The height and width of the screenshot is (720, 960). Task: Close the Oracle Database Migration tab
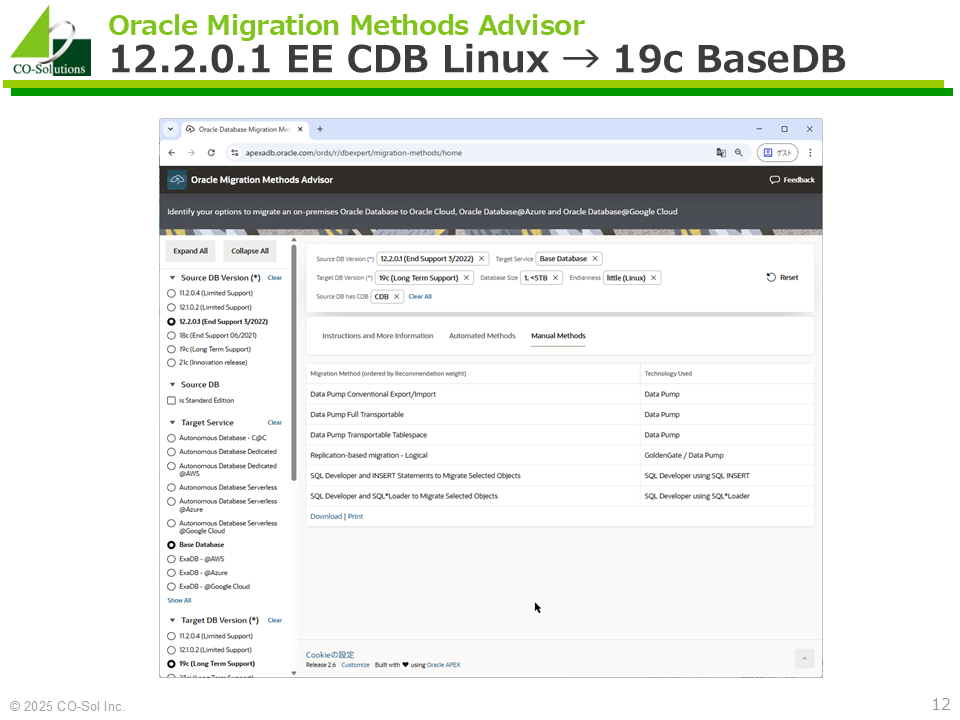click(x=300, y=129)
